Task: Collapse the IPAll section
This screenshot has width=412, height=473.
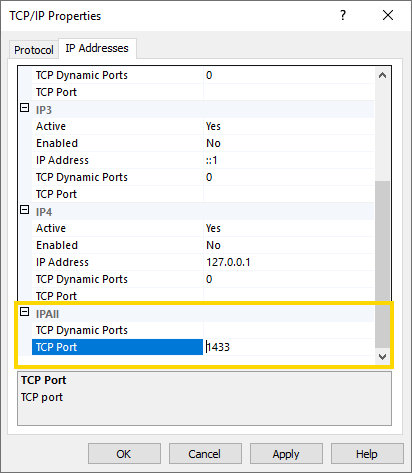Action: coord(25,312)
